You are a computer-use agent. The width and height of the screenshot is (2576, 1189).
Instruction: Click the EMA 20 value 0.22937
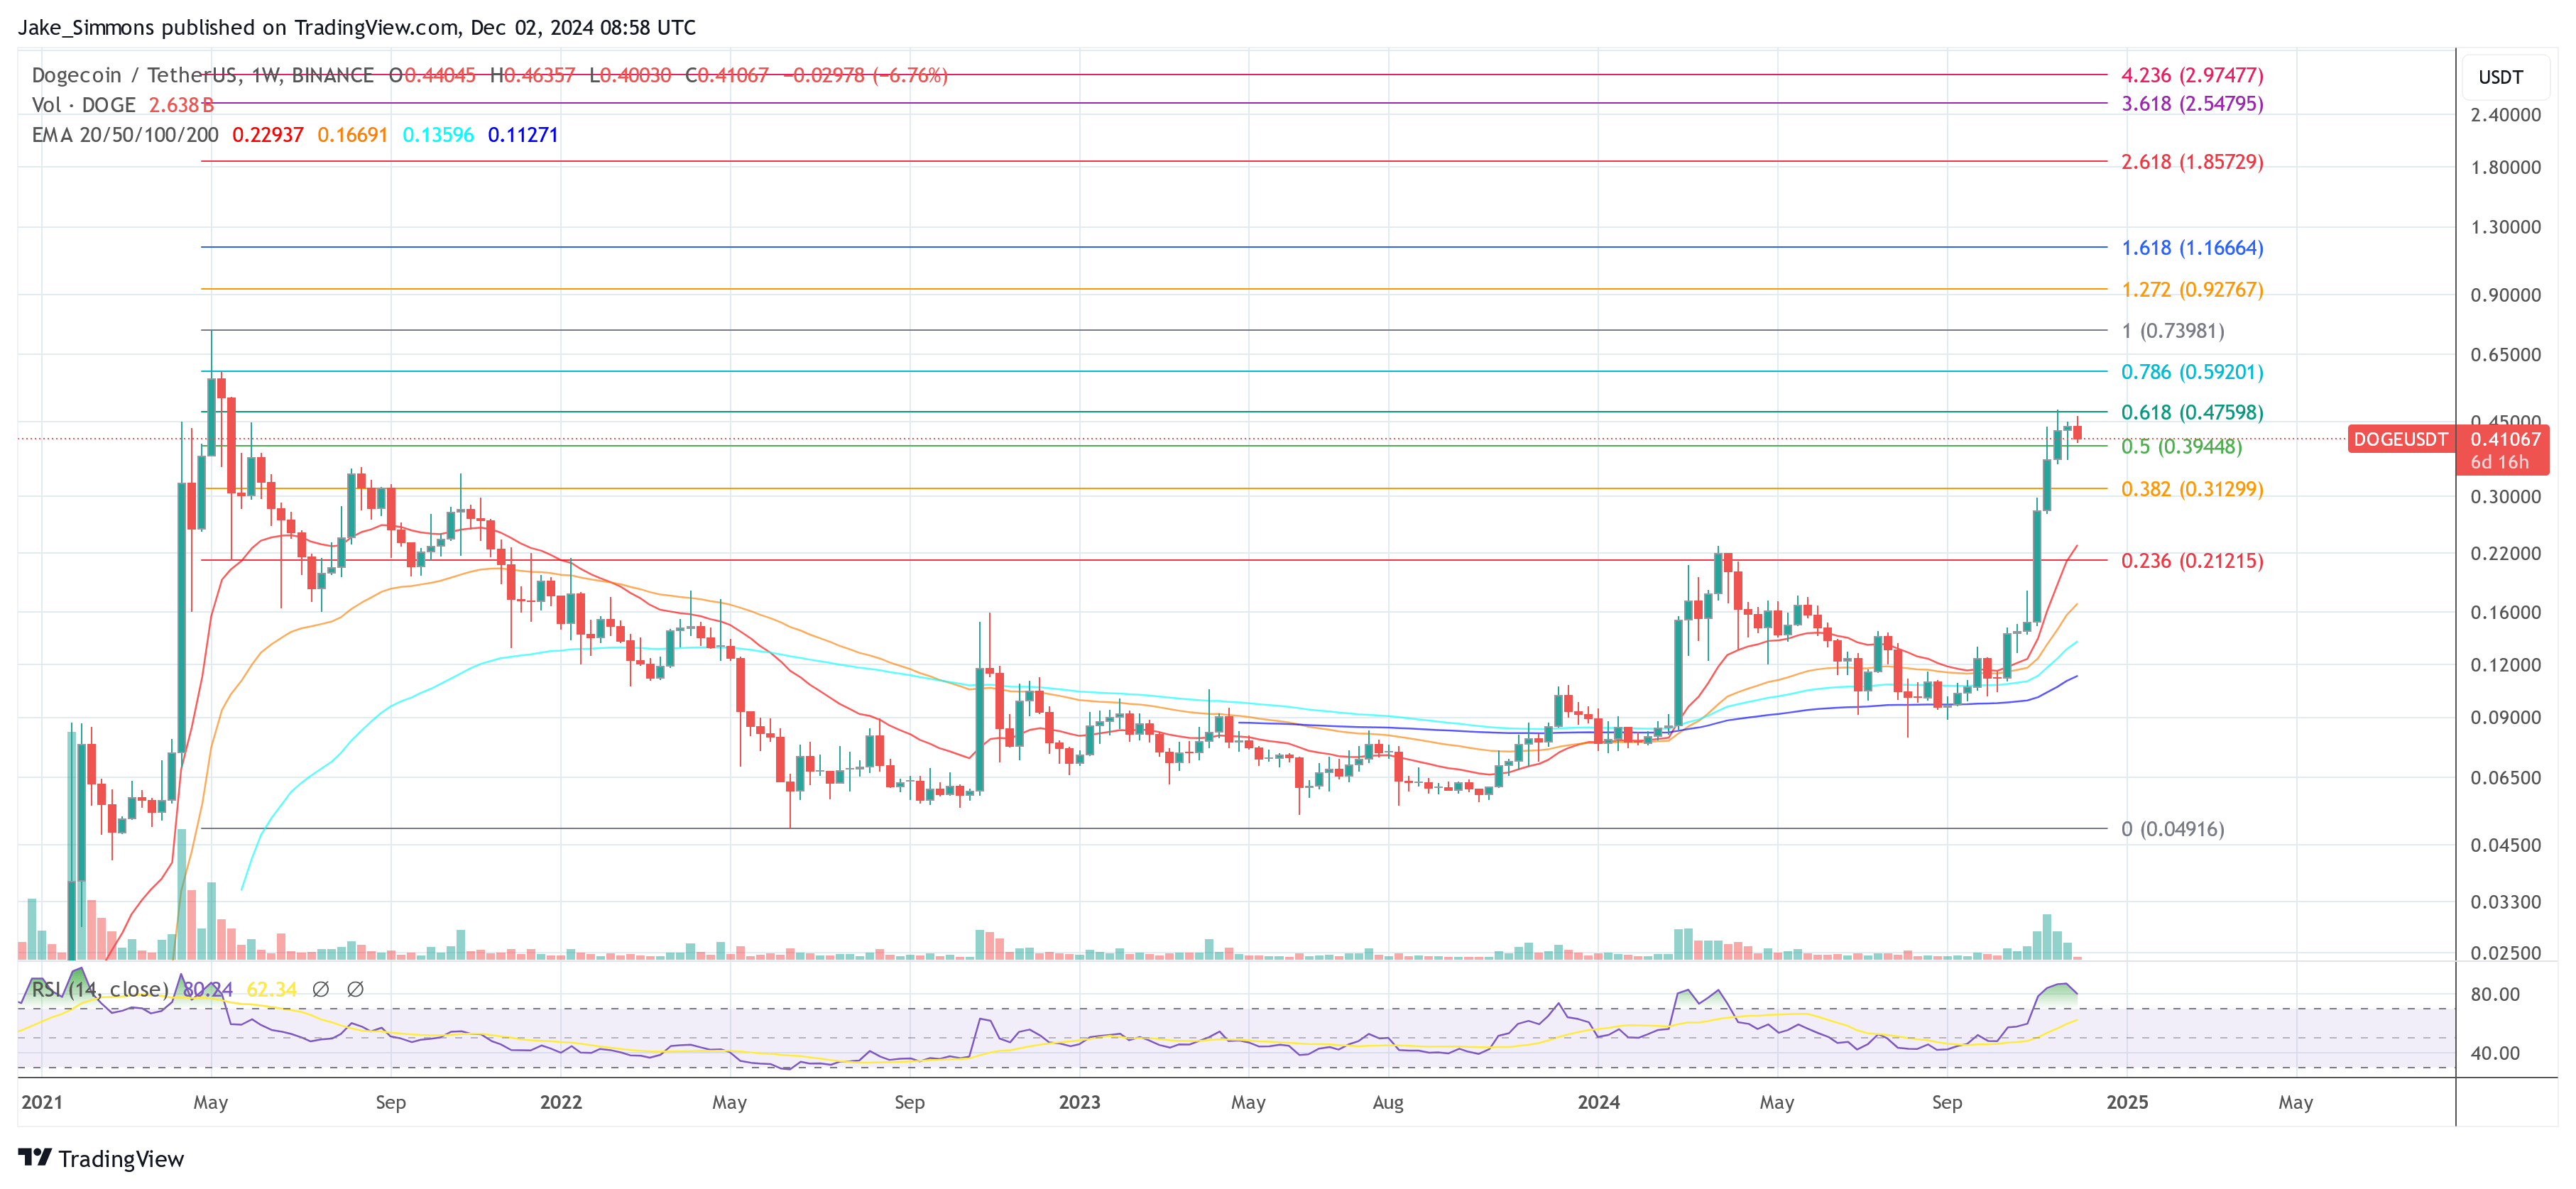[268, 135]
